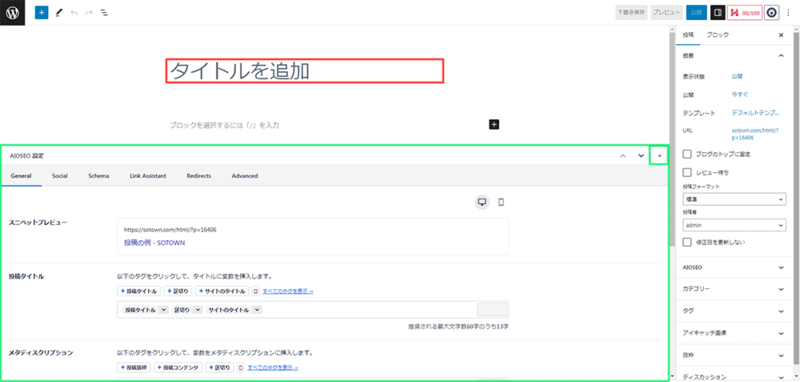Open dropdown on サイトのタイトル tag in field
800x382 pixels.
click(257, 310)
